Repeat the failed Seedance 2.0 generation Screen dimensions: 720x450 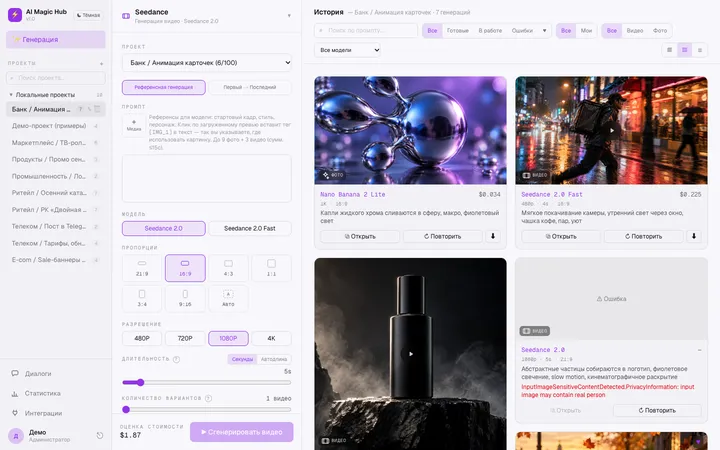tap(657, 410)
